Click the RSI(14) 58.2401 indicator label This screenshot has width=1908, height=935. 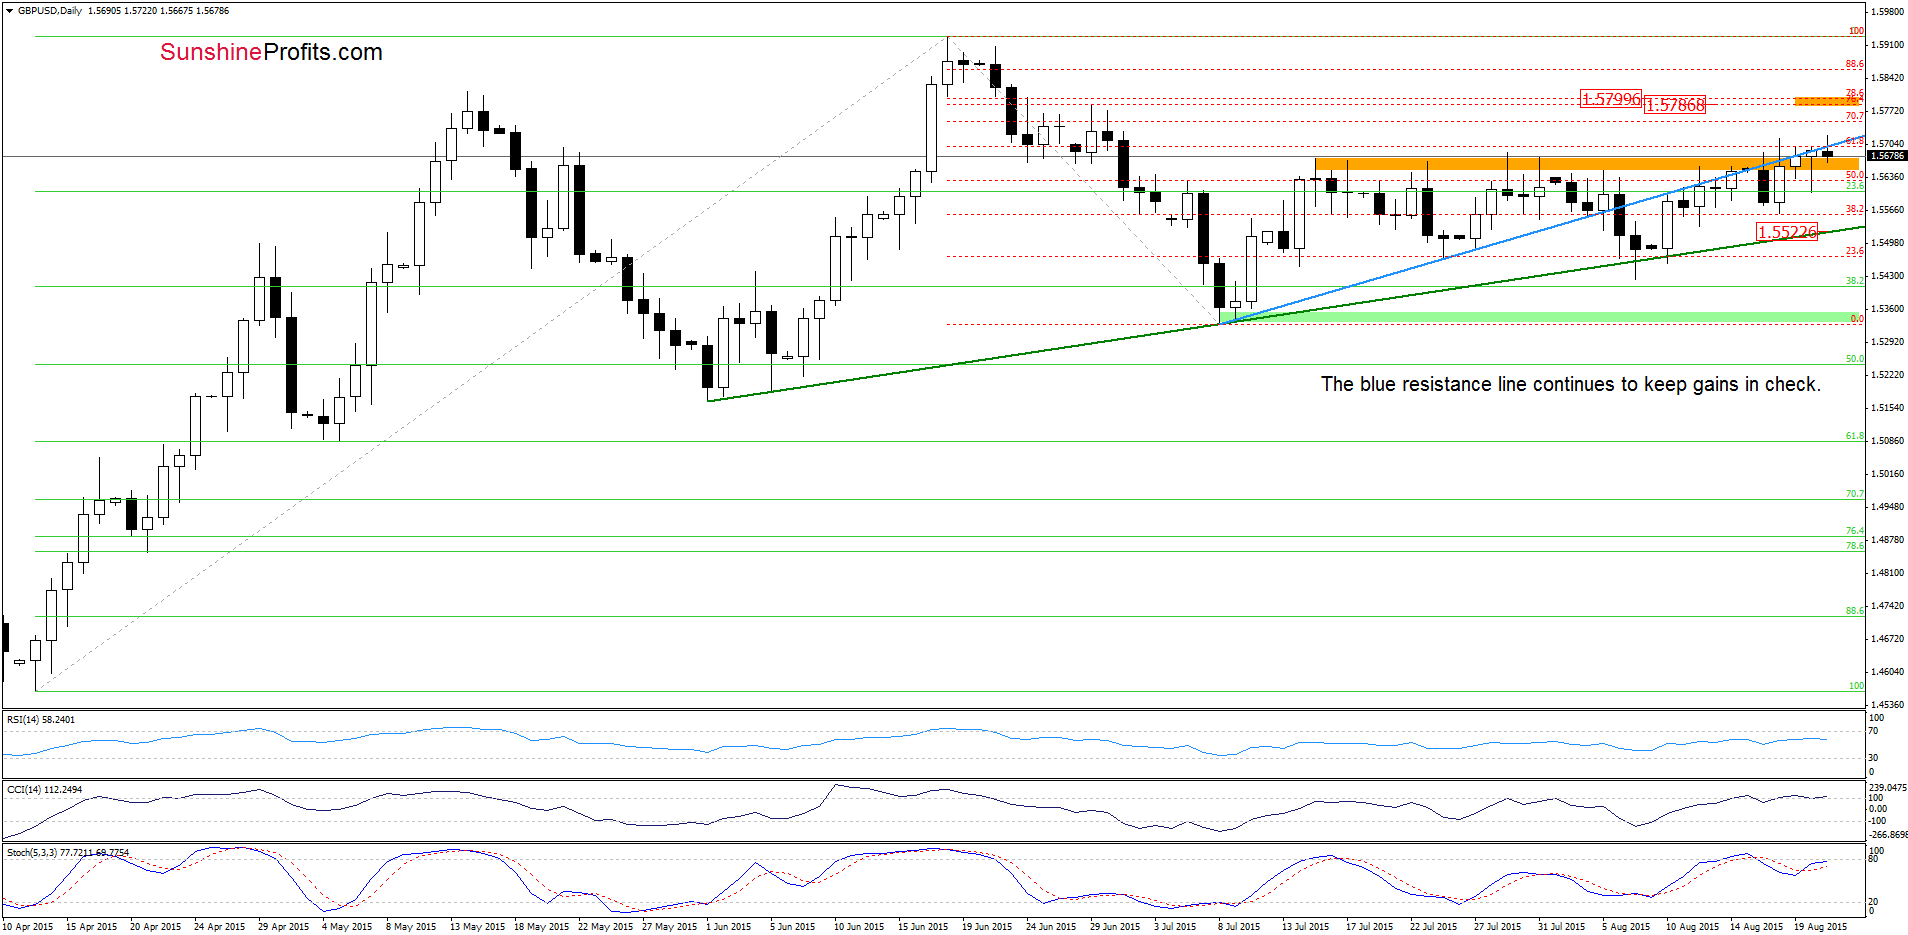coord(41,719)
